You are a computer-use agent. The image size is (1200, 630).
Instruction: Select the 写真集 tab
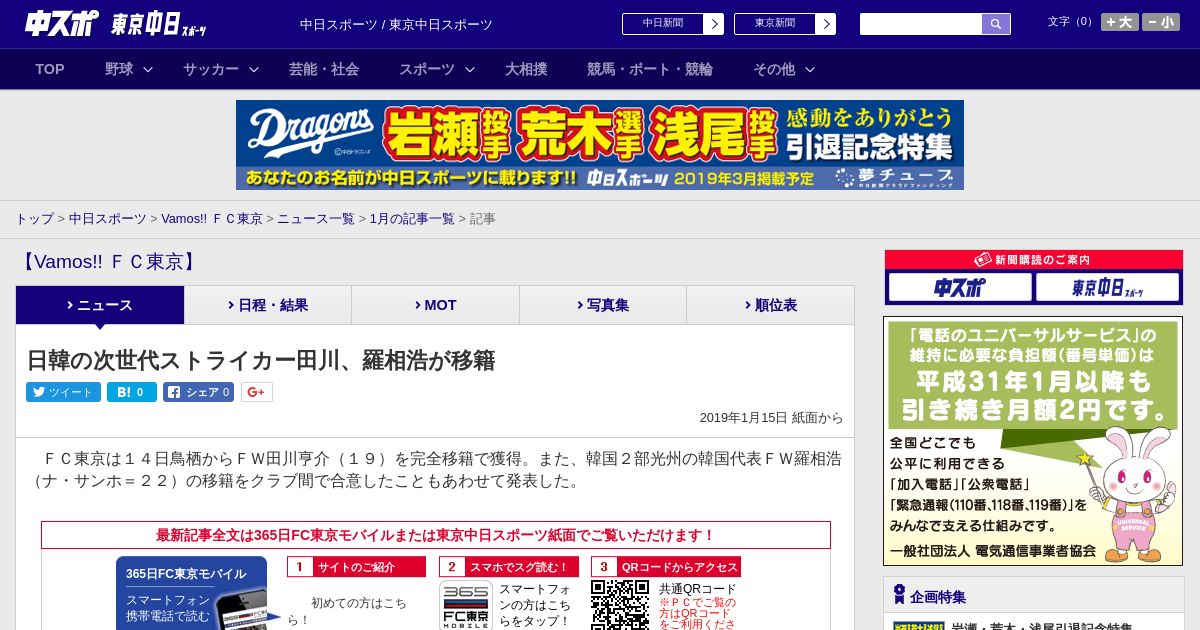pos(603,305)
